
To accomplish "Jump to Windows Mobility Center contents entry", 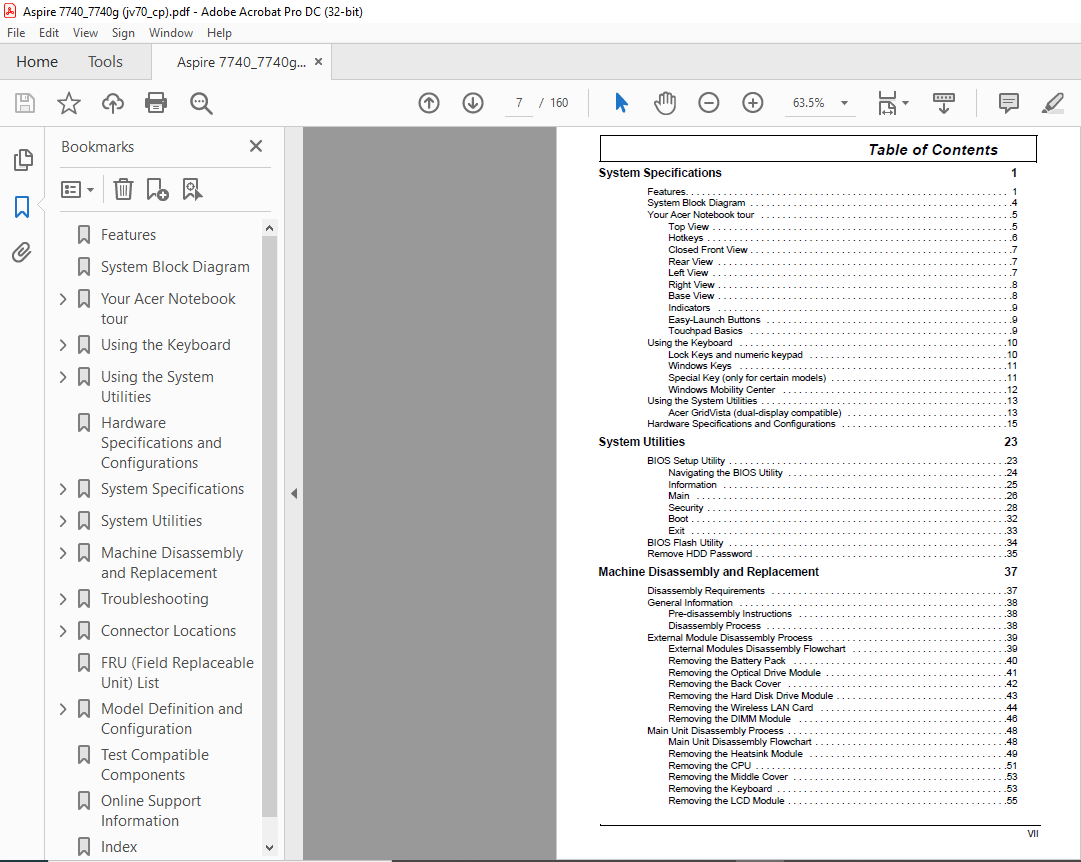I will [x=842, y=390].
